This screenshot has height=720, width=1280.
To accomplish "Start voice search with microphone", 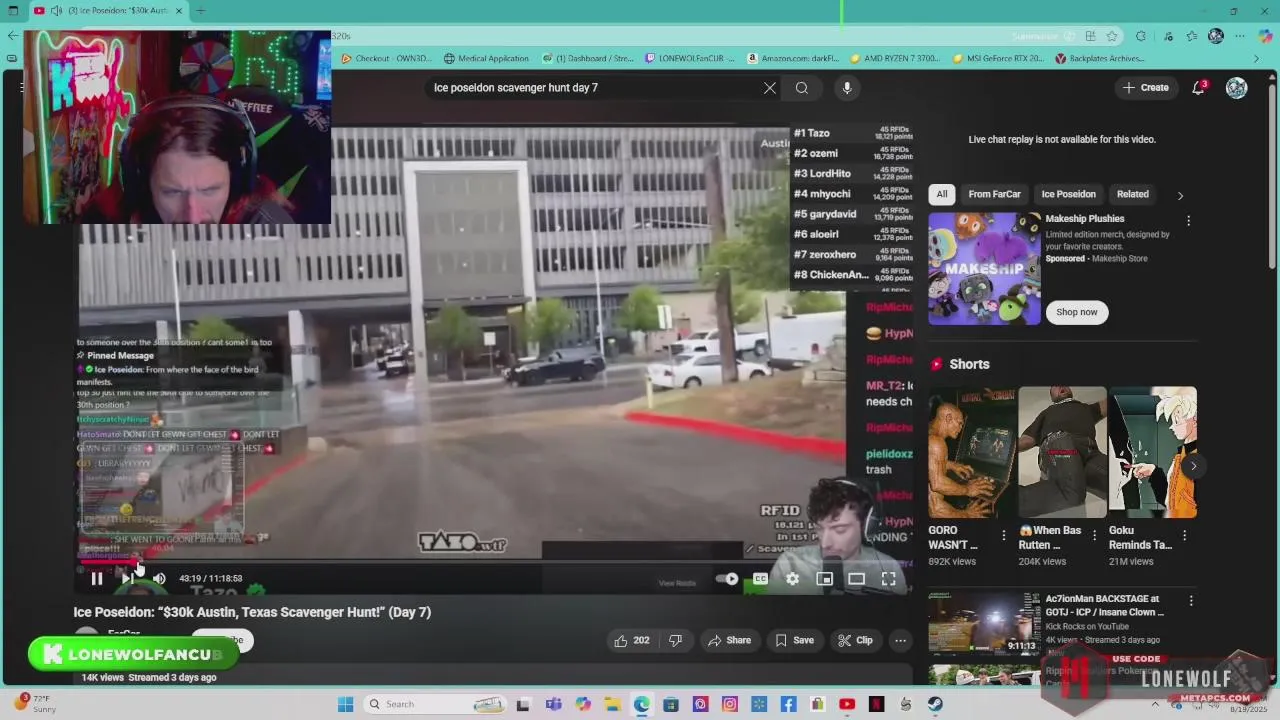I will tap(847, 88).
